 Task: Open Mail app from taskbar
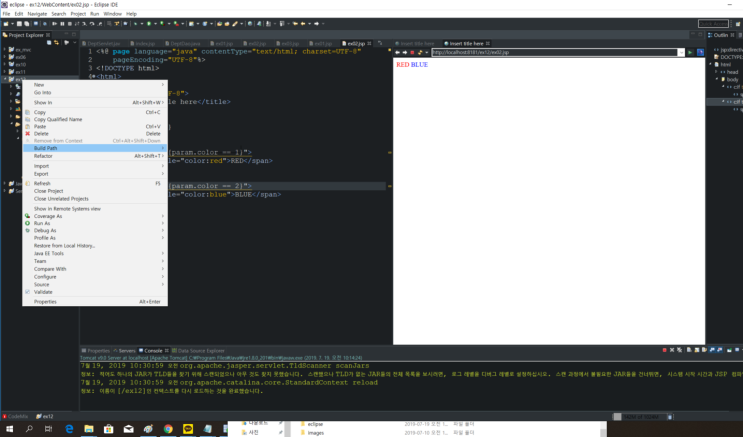point(128,429)
